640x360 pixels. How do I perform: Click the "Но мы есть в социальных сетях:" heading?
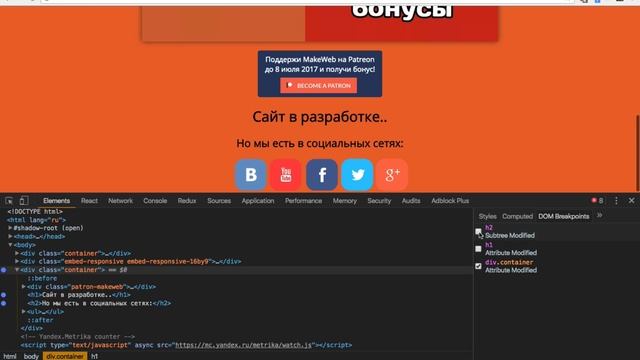(320, 143)
